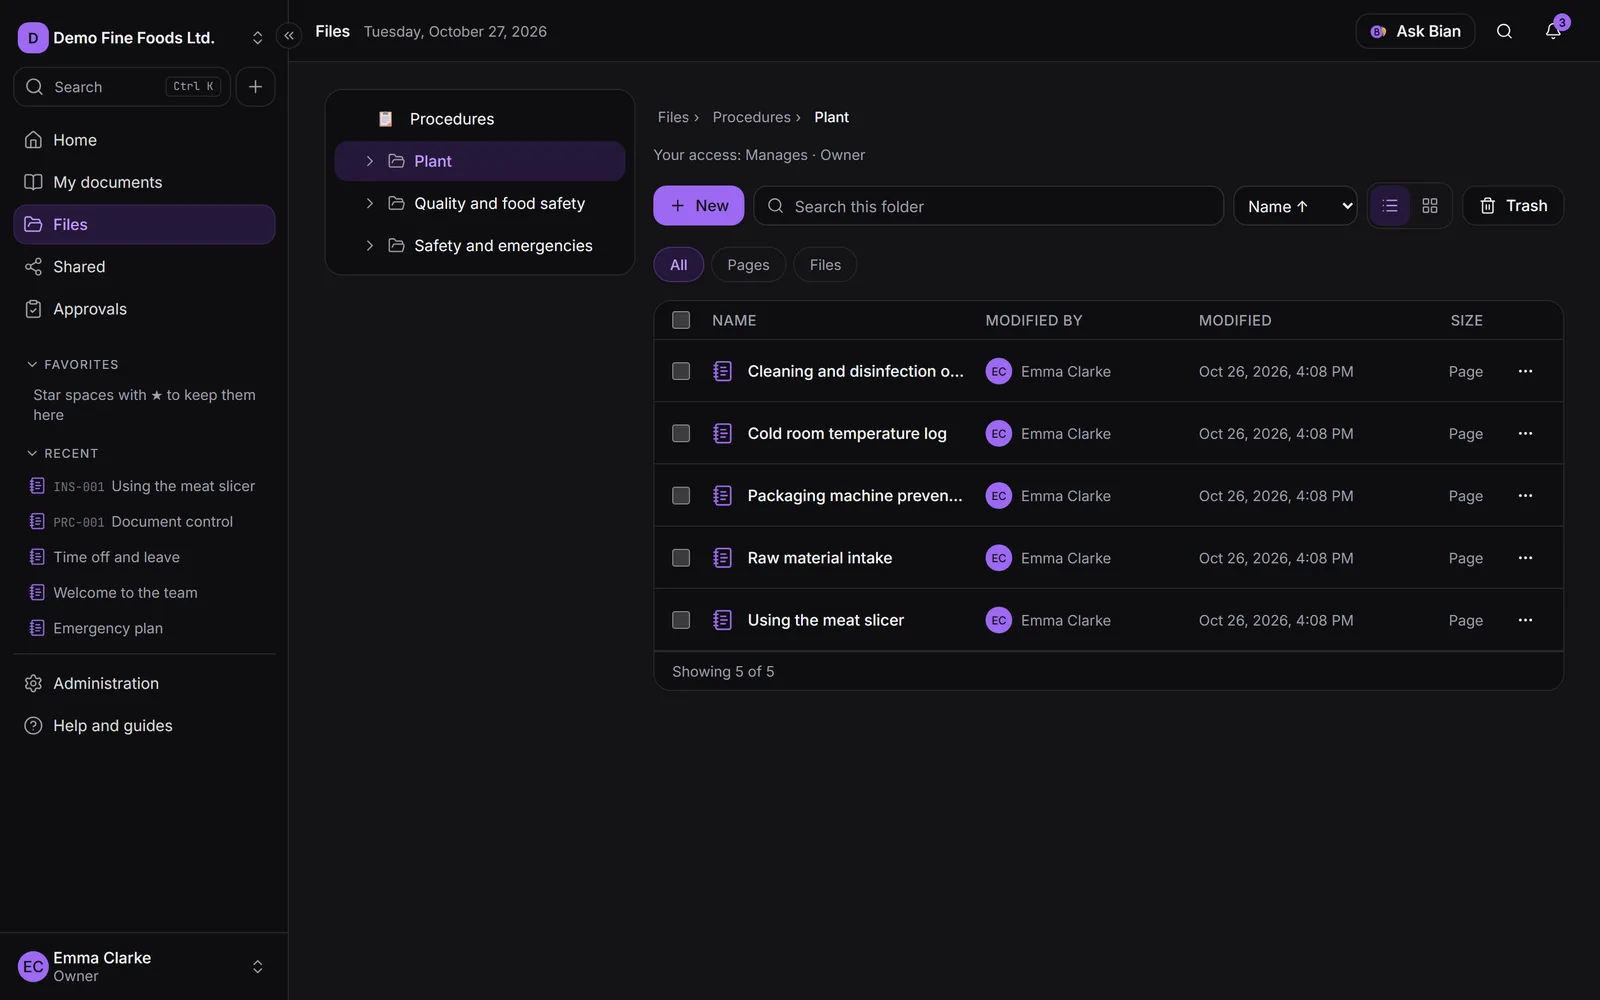Open row menu for Cold room temperature log
The width and height of the screenshot is (1600, 1000).
click(x=1525, y=433)
